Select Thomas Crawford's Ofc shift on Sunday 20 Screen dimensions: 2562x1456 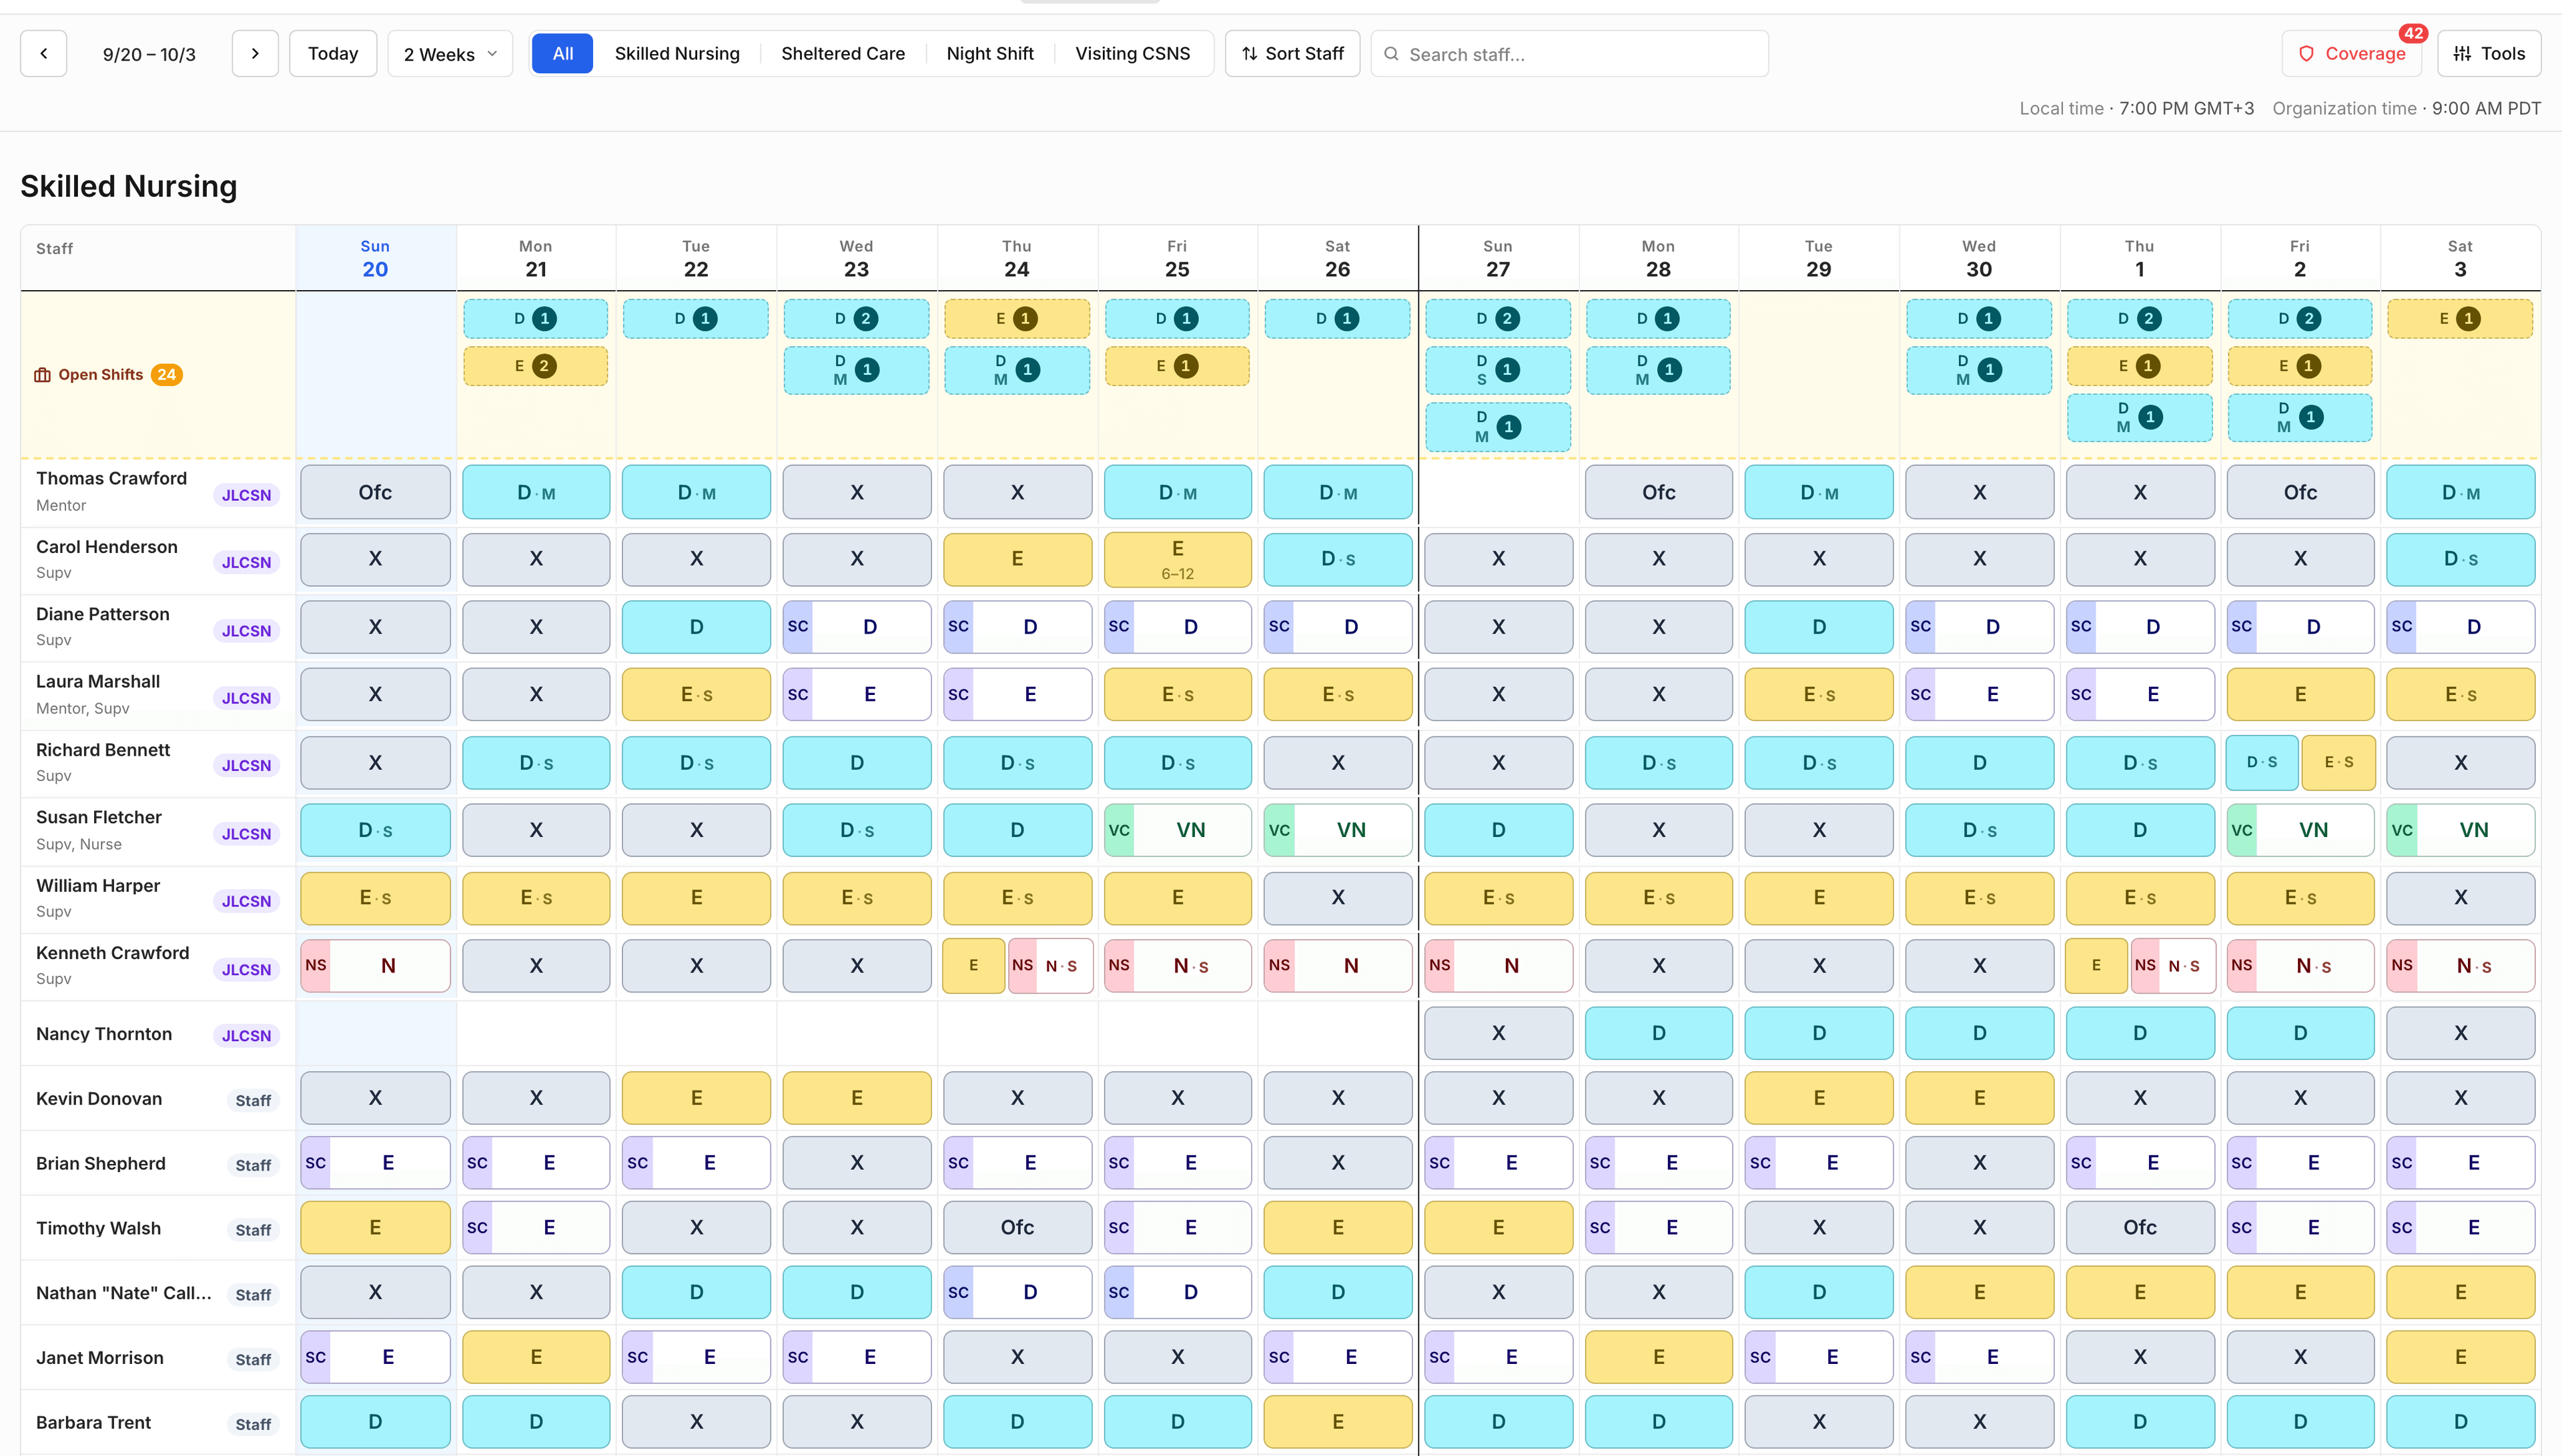coord(375,492)
